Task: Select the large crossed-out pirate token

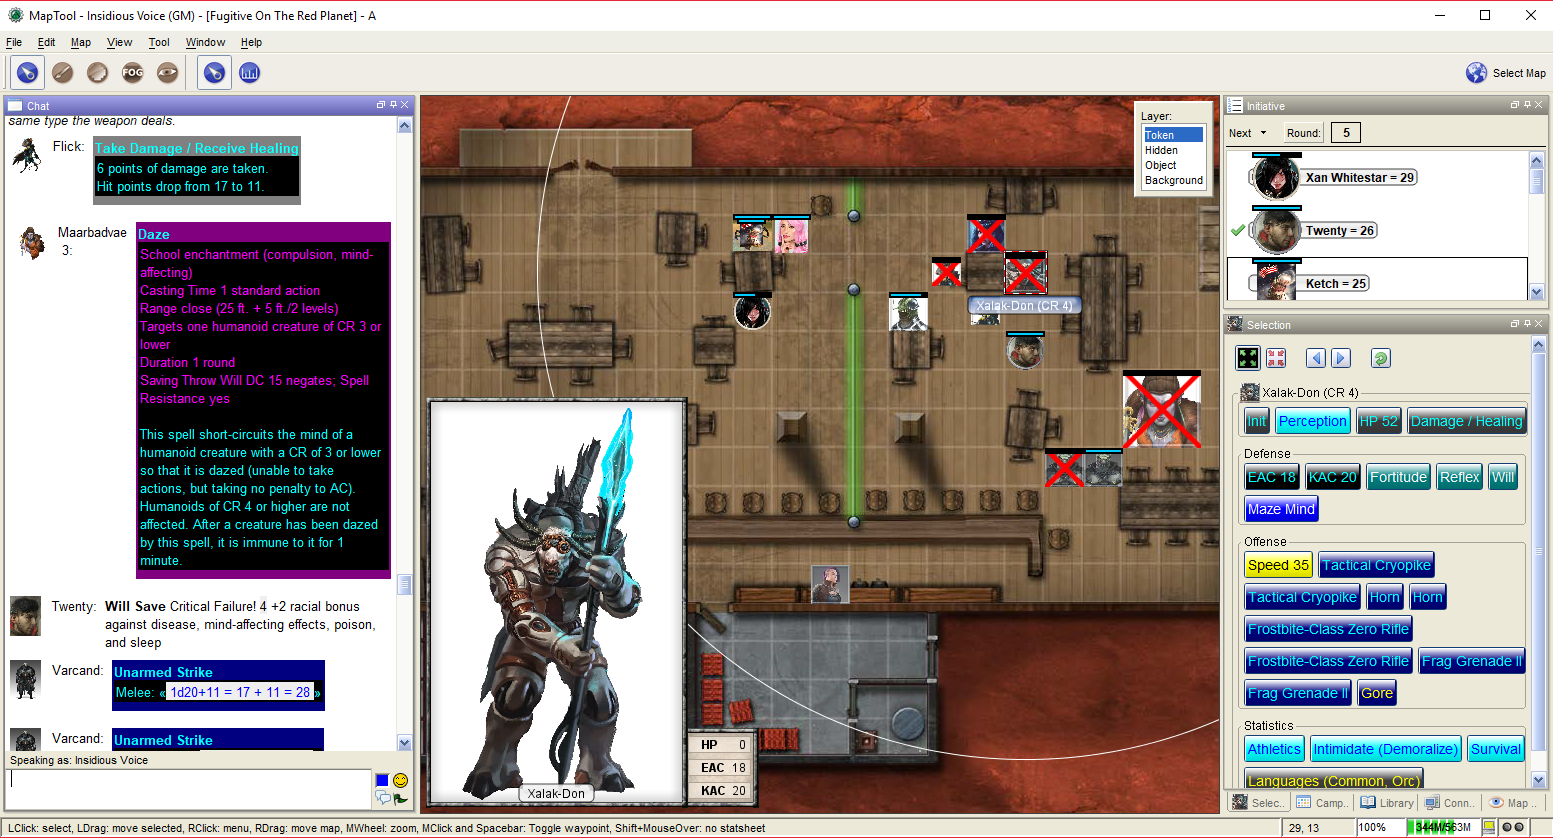Action: tap(1161, 410)
